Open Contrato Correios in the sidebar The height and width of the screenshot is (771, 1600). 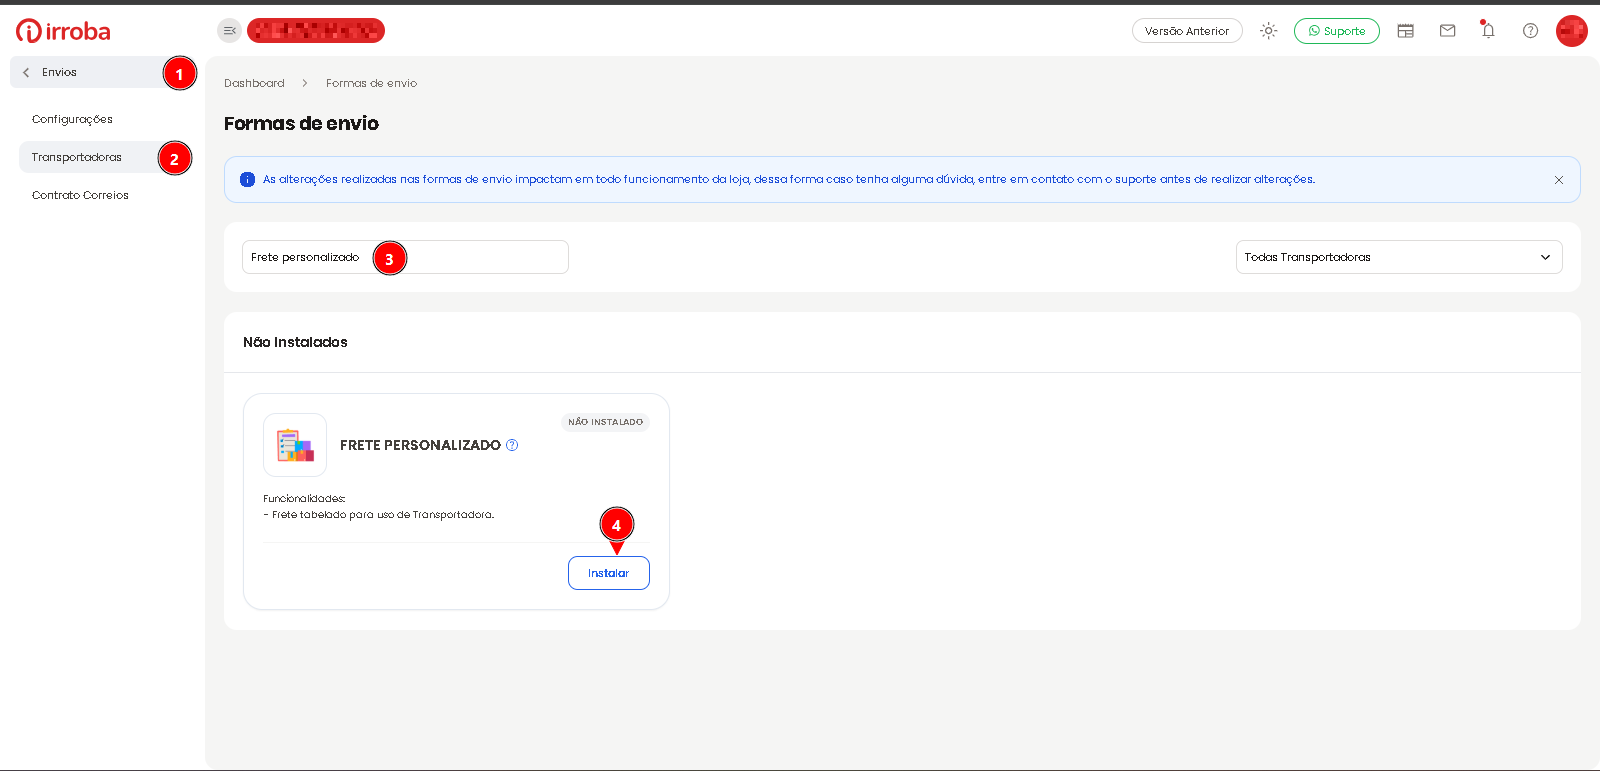tap(80, 195)
